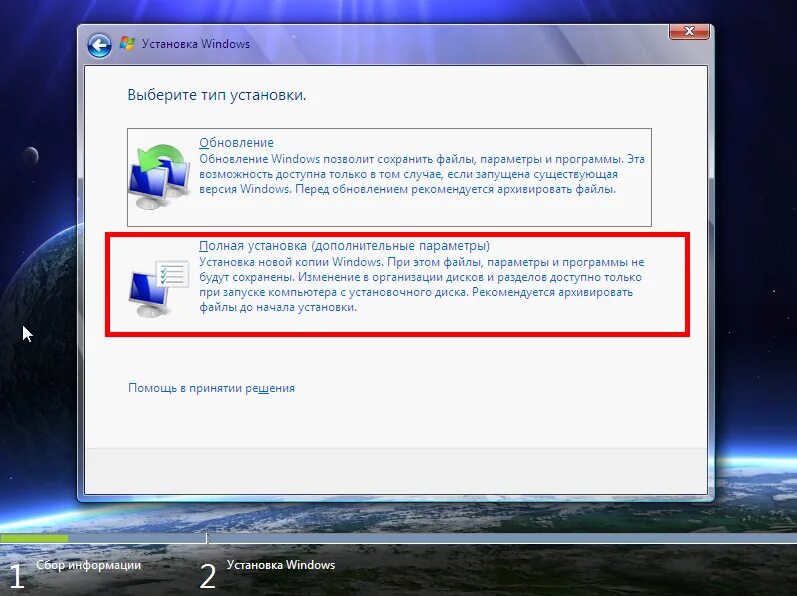The height and width of the screenshot is (596, 797).
Task: Choose Полная установка (дополнительные параметры)
Action: 344,246
